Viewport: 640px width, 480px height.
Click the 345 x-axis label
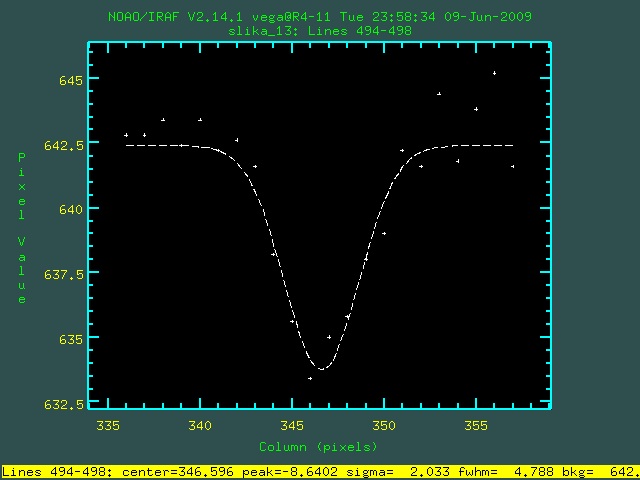coord(292,426)
